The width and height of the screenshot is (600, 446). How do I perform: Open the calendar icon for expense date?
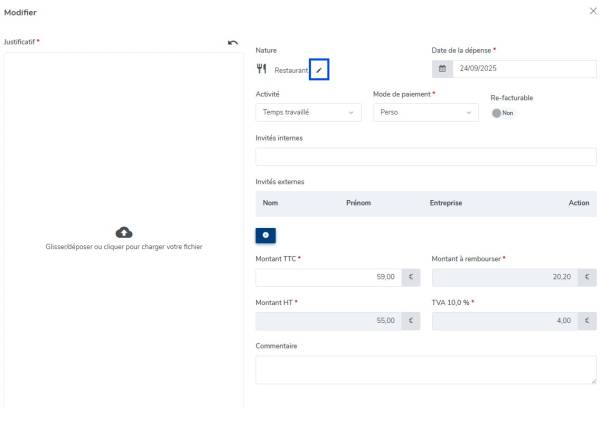tap(442, 70)
